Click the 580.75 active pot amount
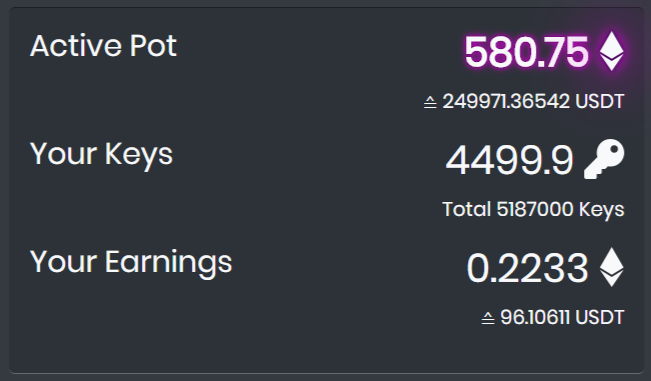This screenshot has width=651, height=381. click(526, 52)
